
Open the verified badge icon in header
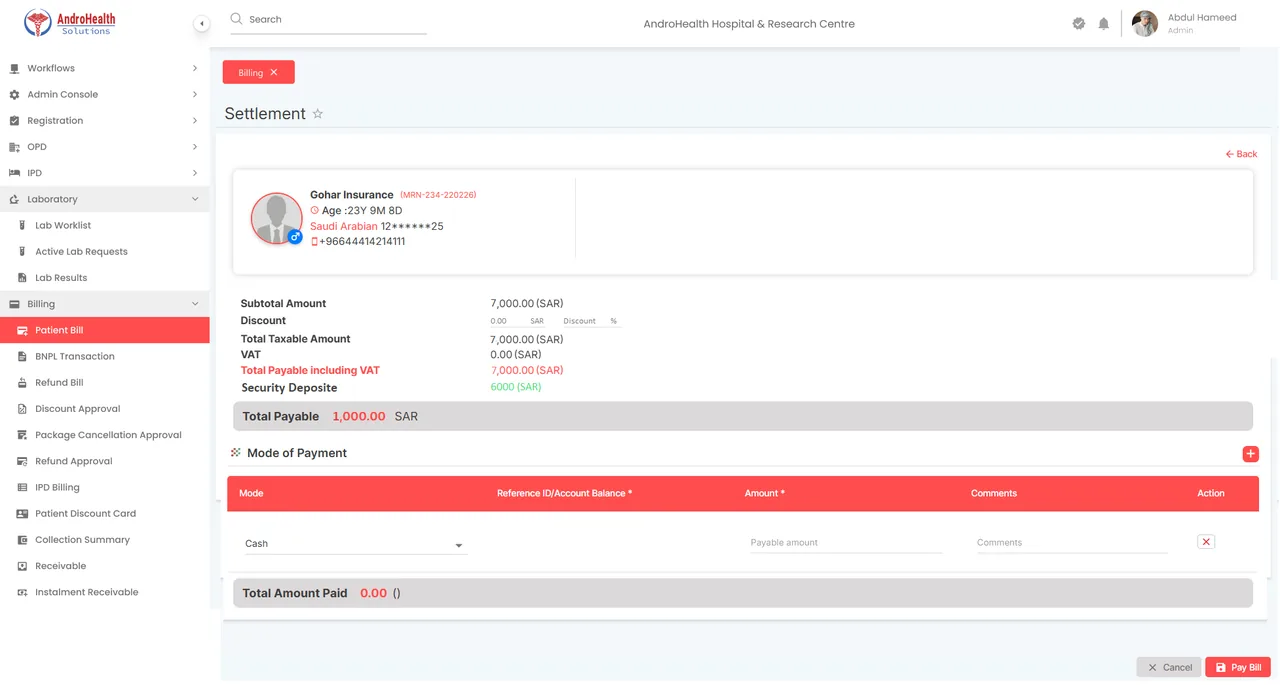(1078, 23)
